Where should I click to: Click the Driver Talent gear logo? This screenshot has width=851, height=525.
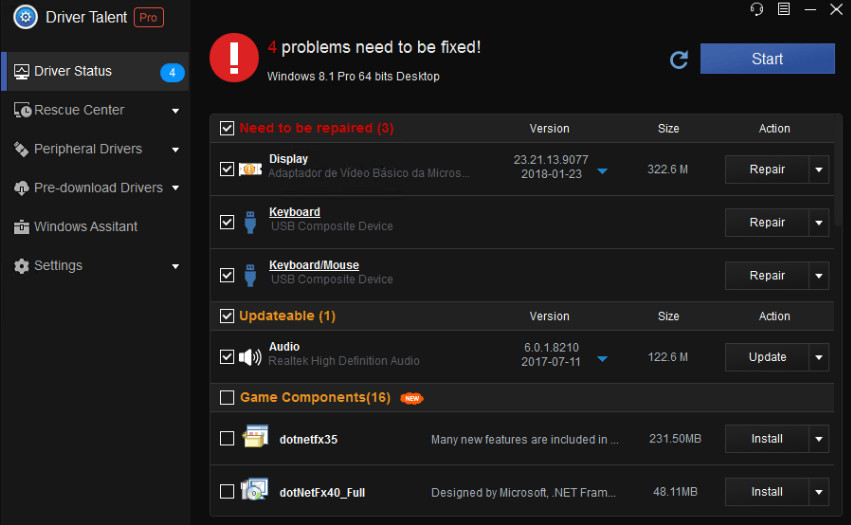tap(25, 17)
